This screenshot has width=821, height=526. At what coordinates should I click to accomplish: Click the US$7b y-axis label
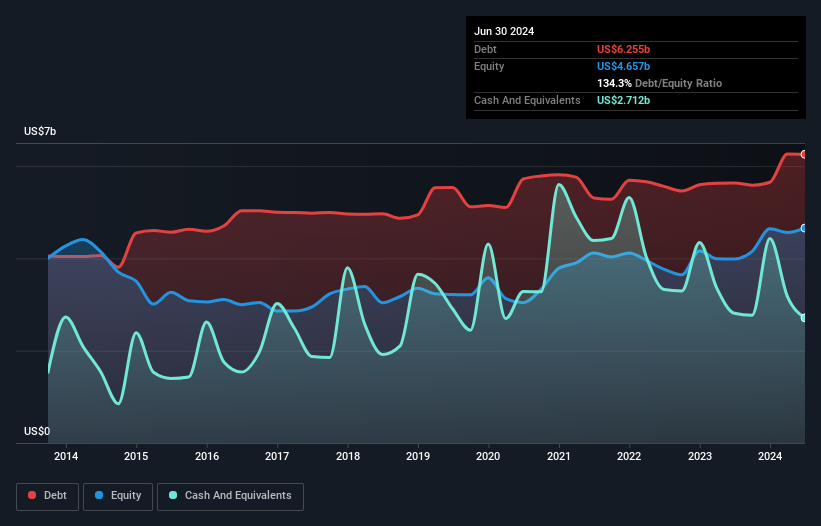[x=40, y=131]
